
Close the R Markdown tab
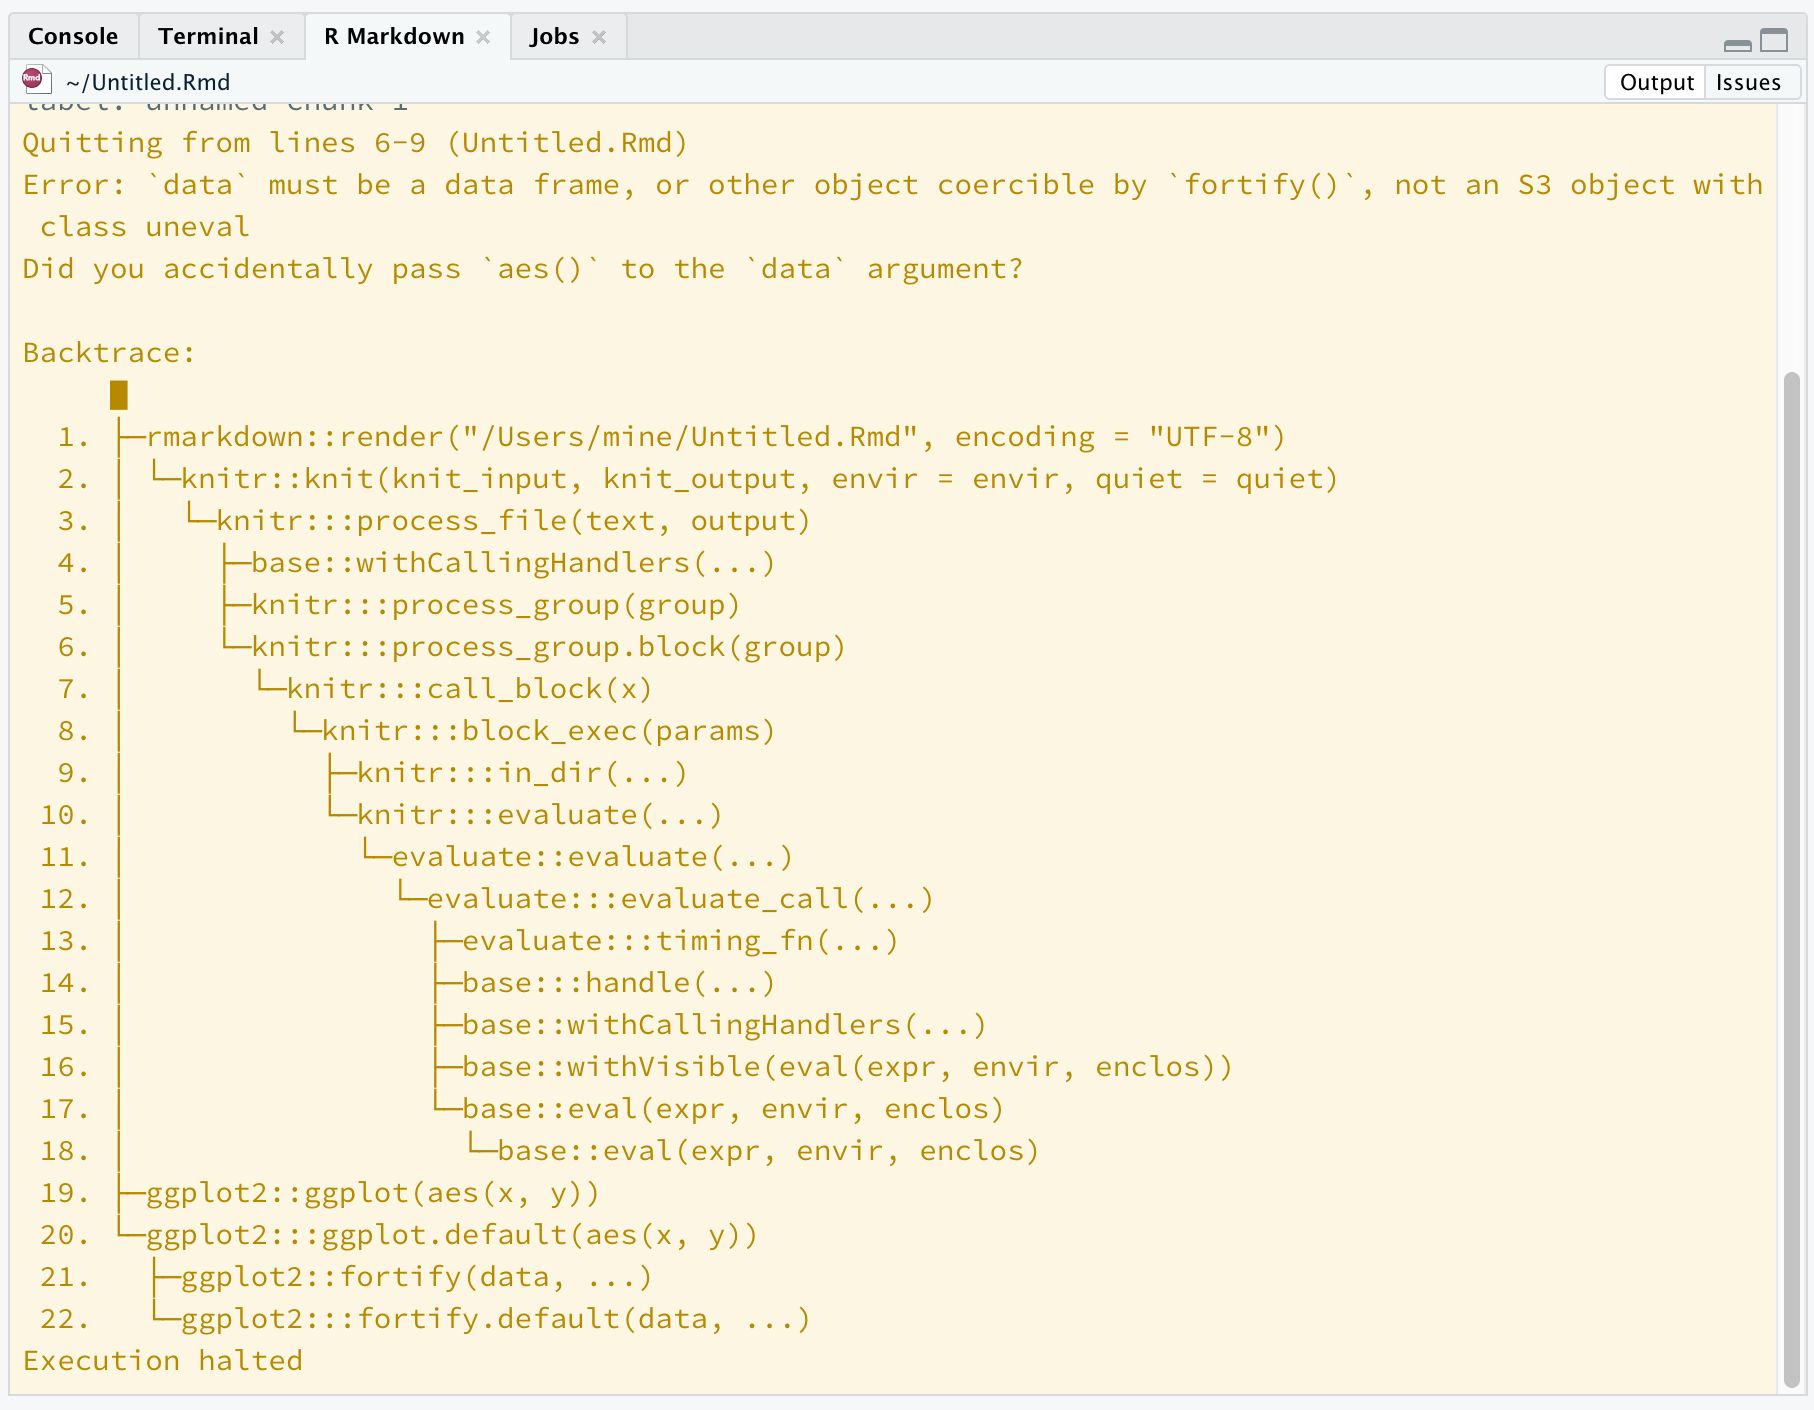[x=483, y=37]
